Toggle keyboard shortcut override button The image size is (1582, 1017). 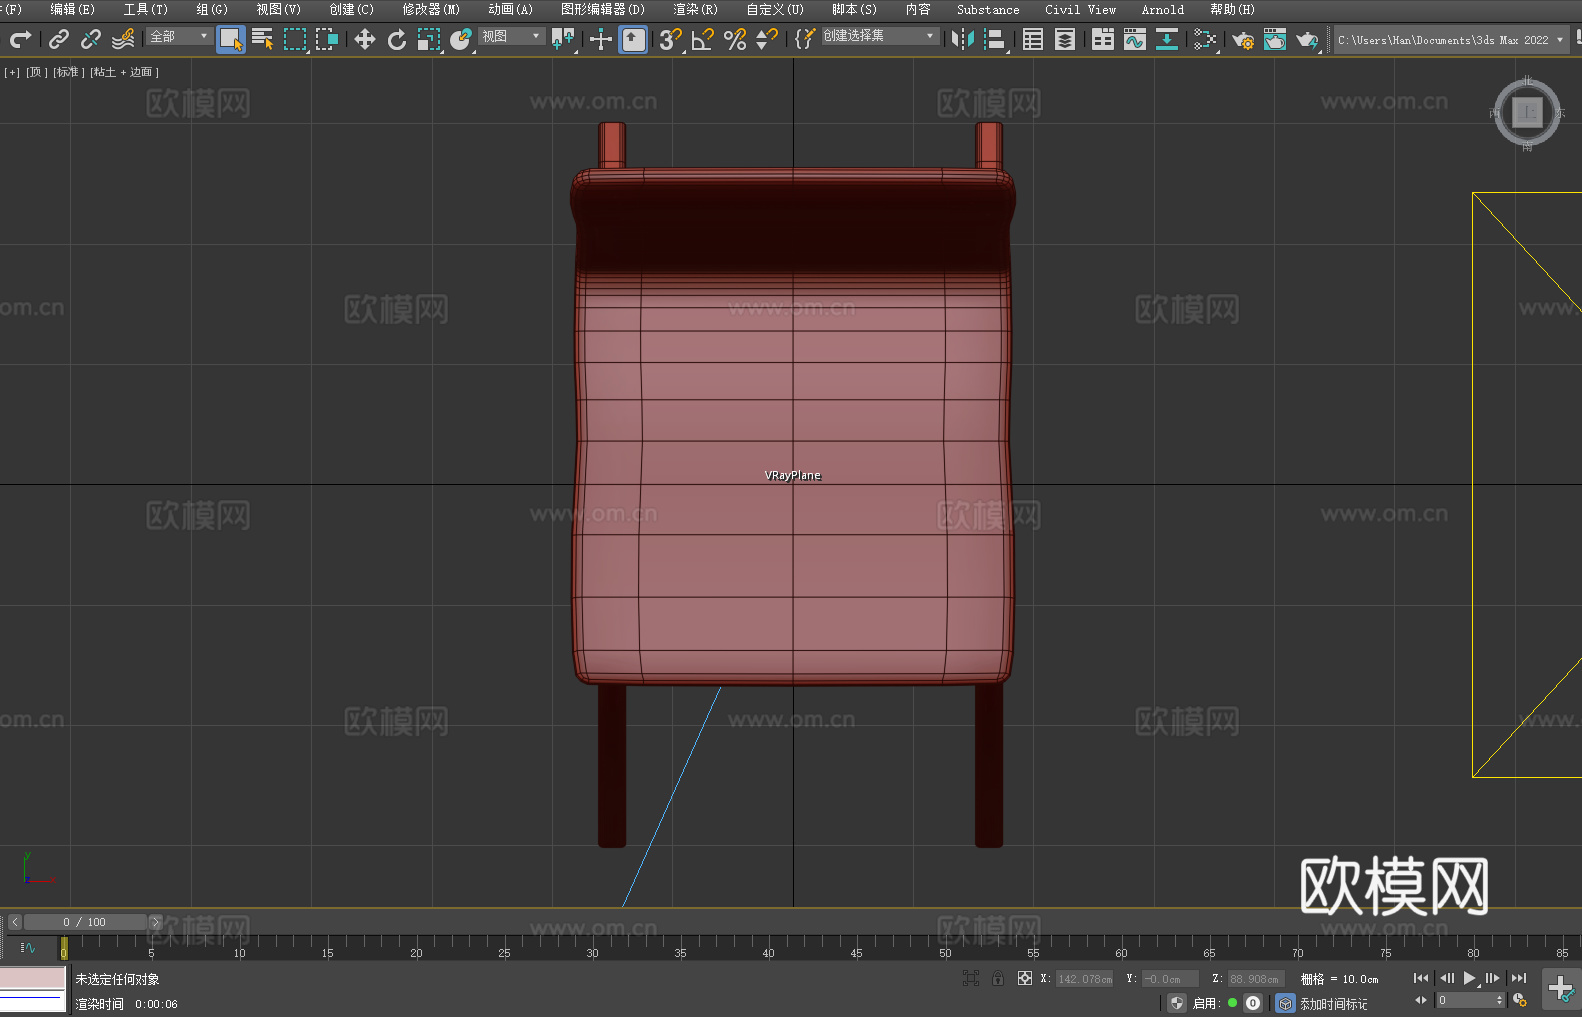coord(633,40)
